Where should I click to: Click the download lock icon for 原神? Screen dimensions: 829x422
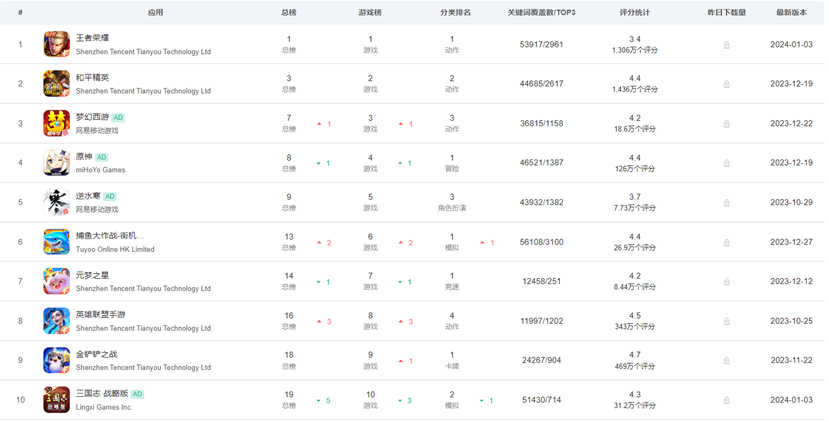pos(726,163)
